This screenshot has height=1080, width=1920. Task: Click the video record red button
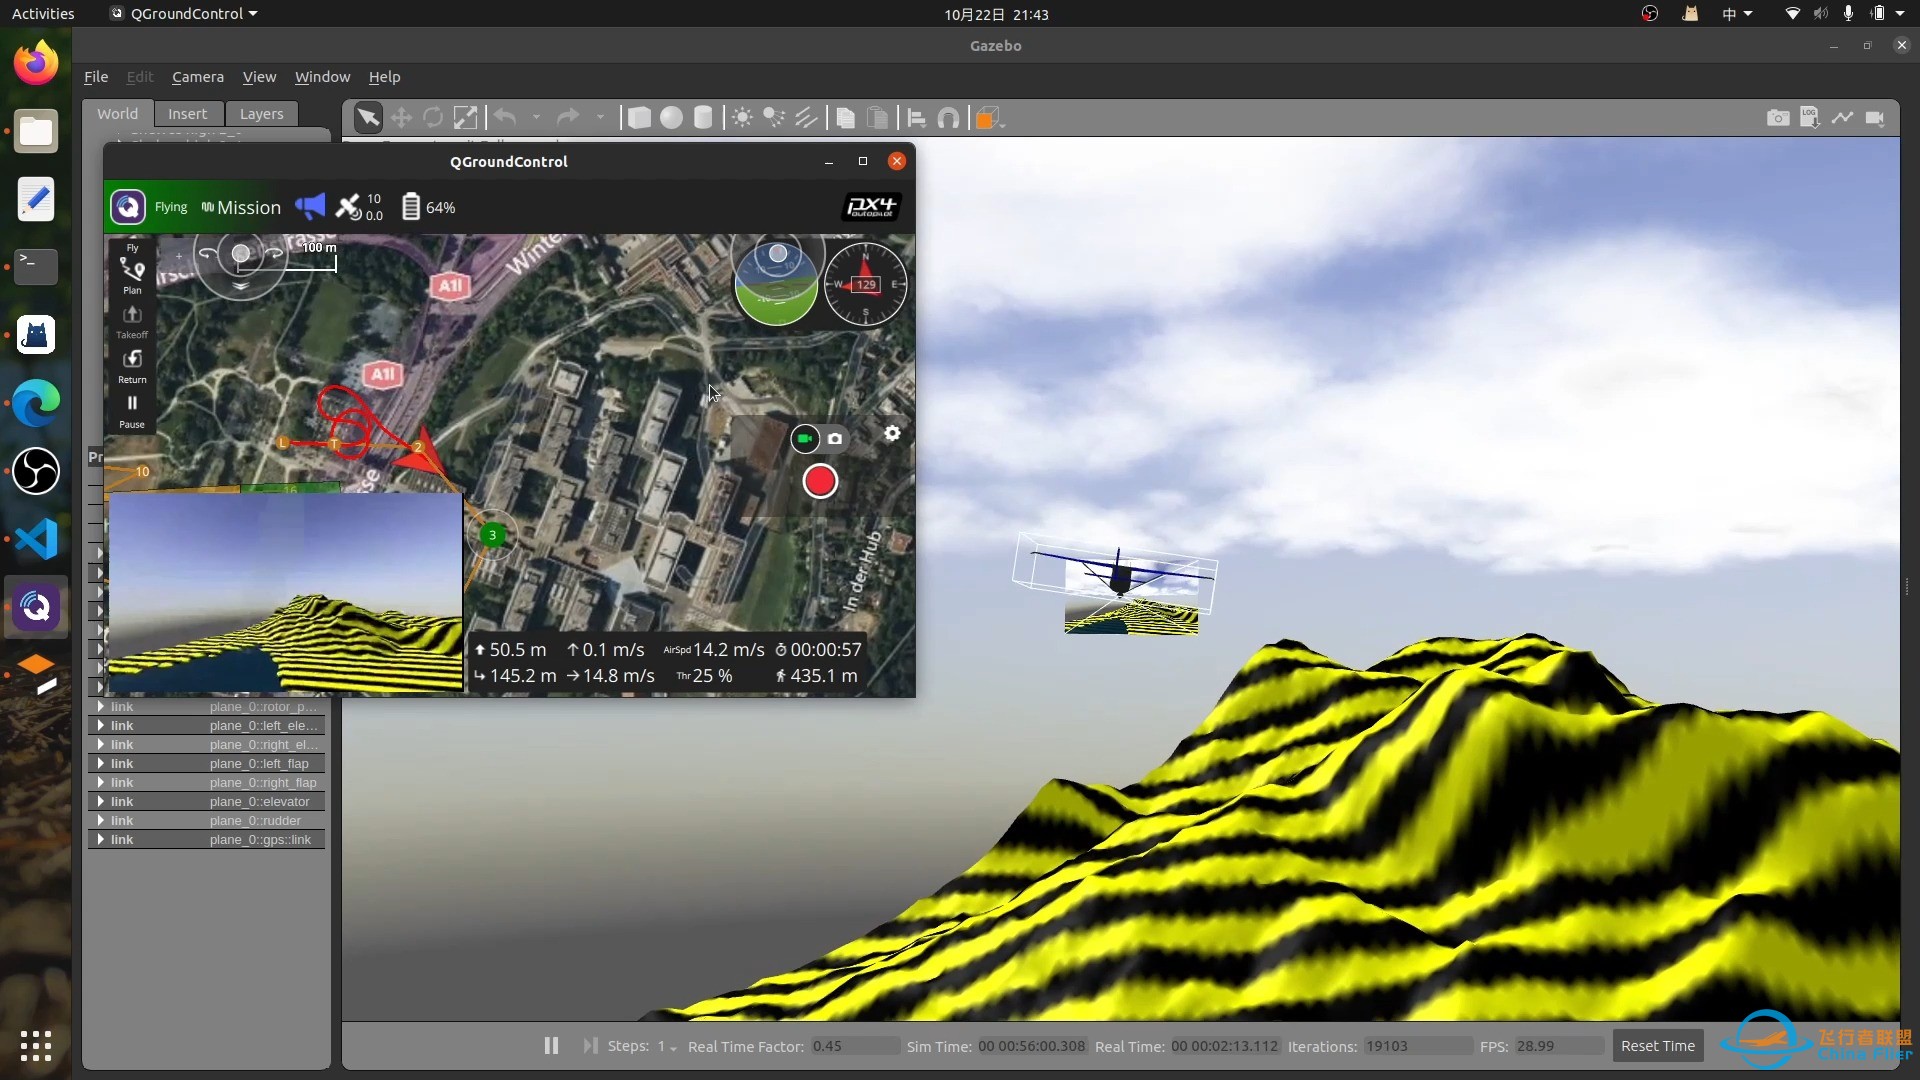coord(819,481)
